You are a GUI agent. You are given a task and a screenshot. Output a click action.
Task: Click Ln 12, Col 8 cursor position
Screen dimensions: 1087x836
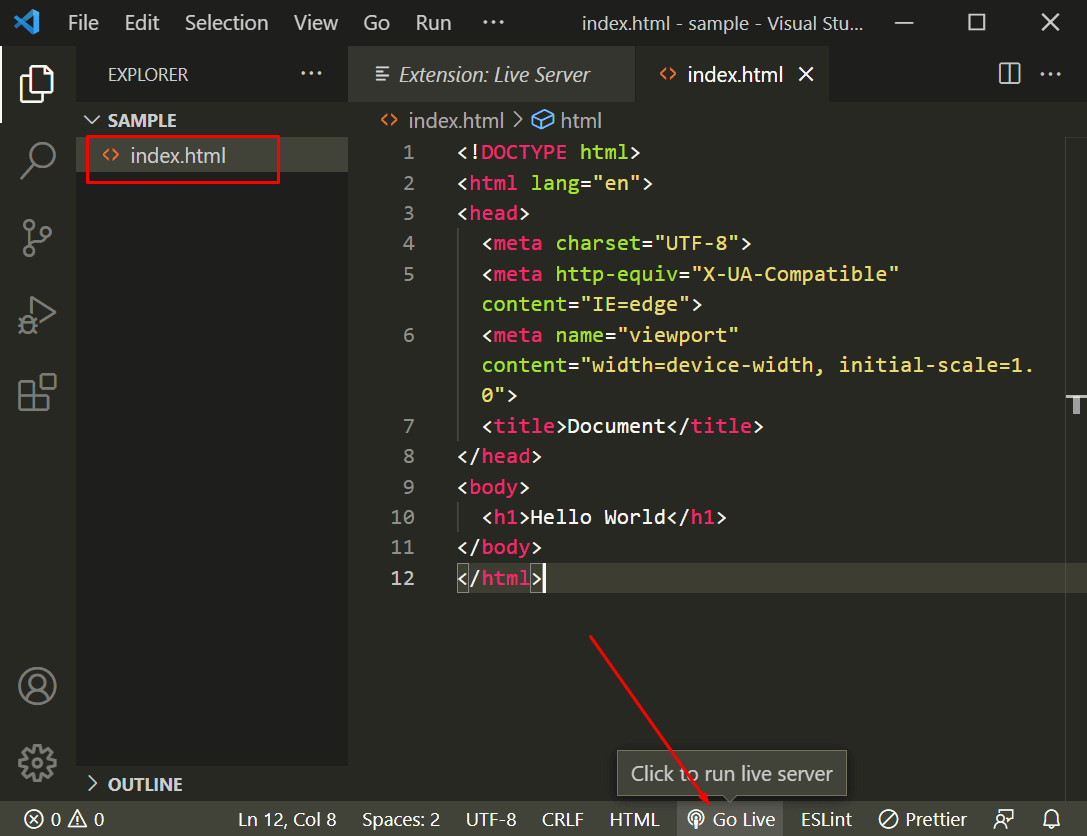287,819
